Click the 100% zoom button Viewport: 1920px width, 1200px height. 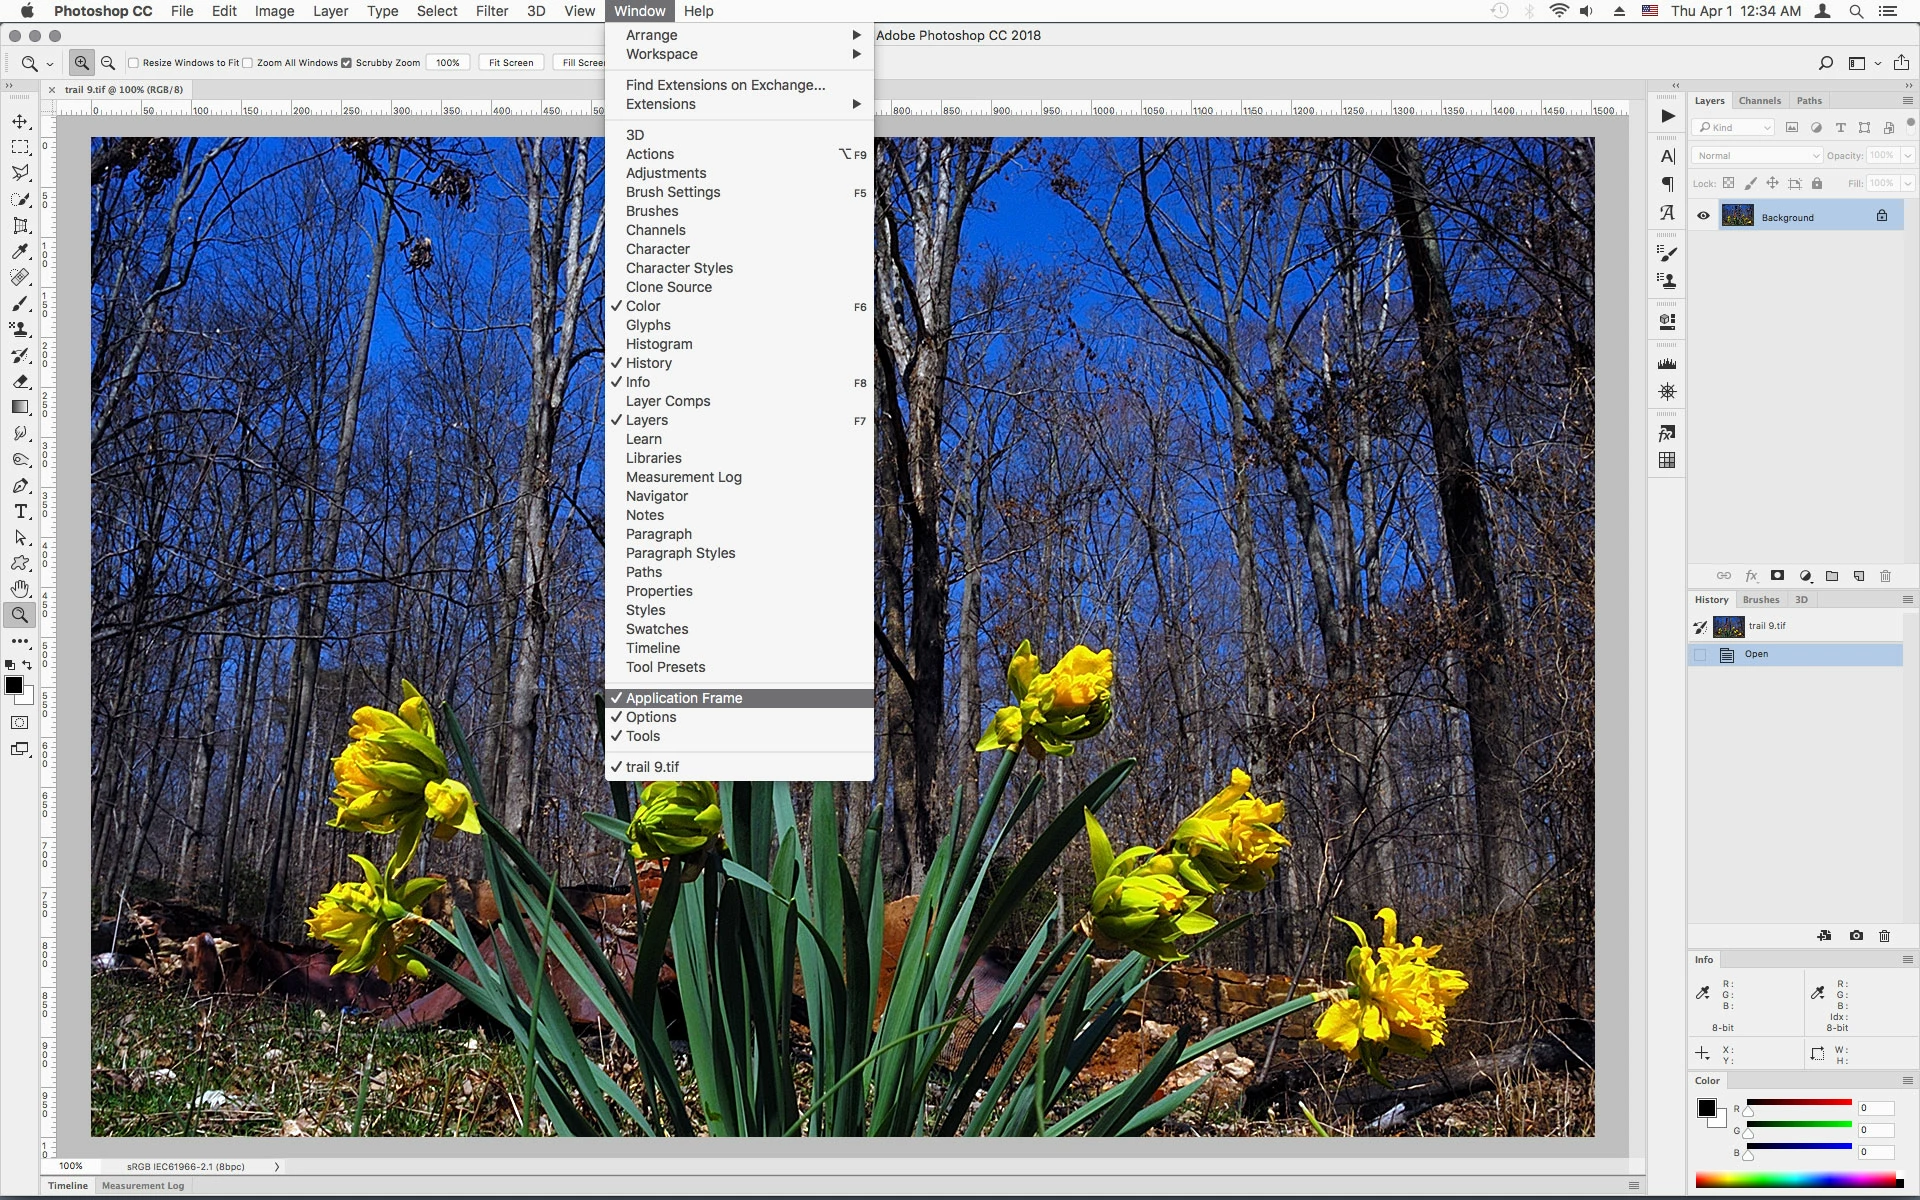447,63
